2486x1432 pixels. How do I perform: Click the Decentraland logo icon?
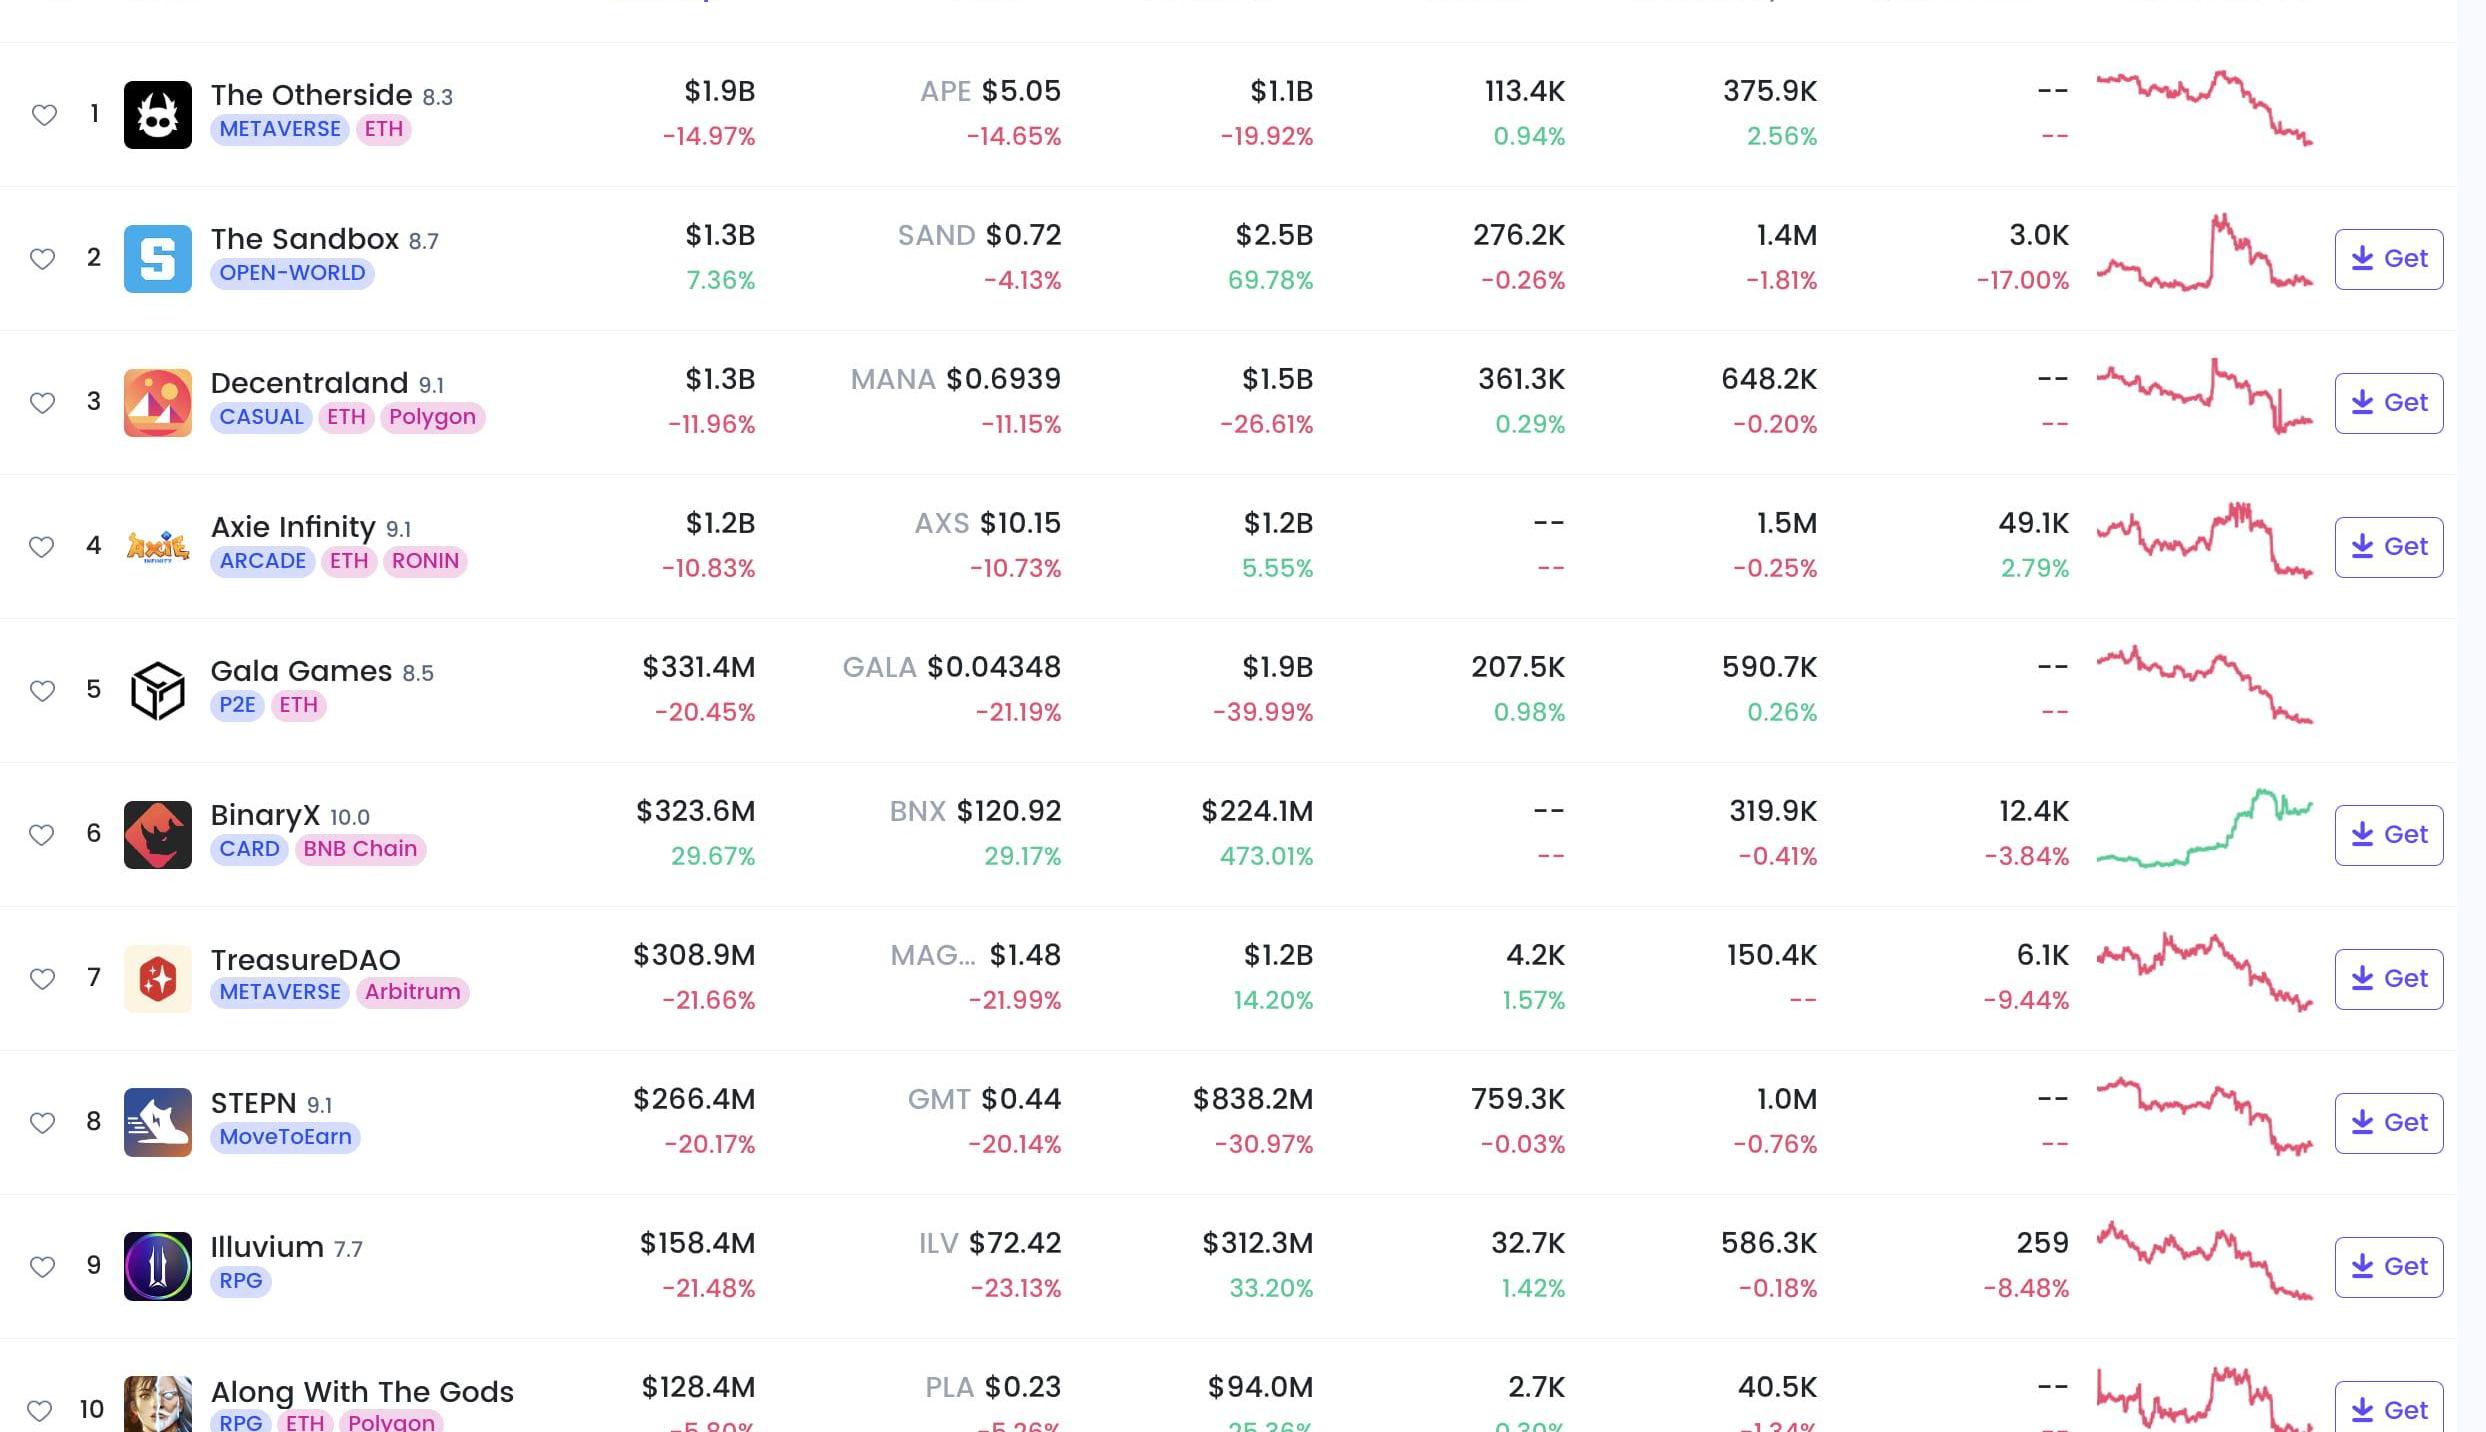(x=157, y=403)
